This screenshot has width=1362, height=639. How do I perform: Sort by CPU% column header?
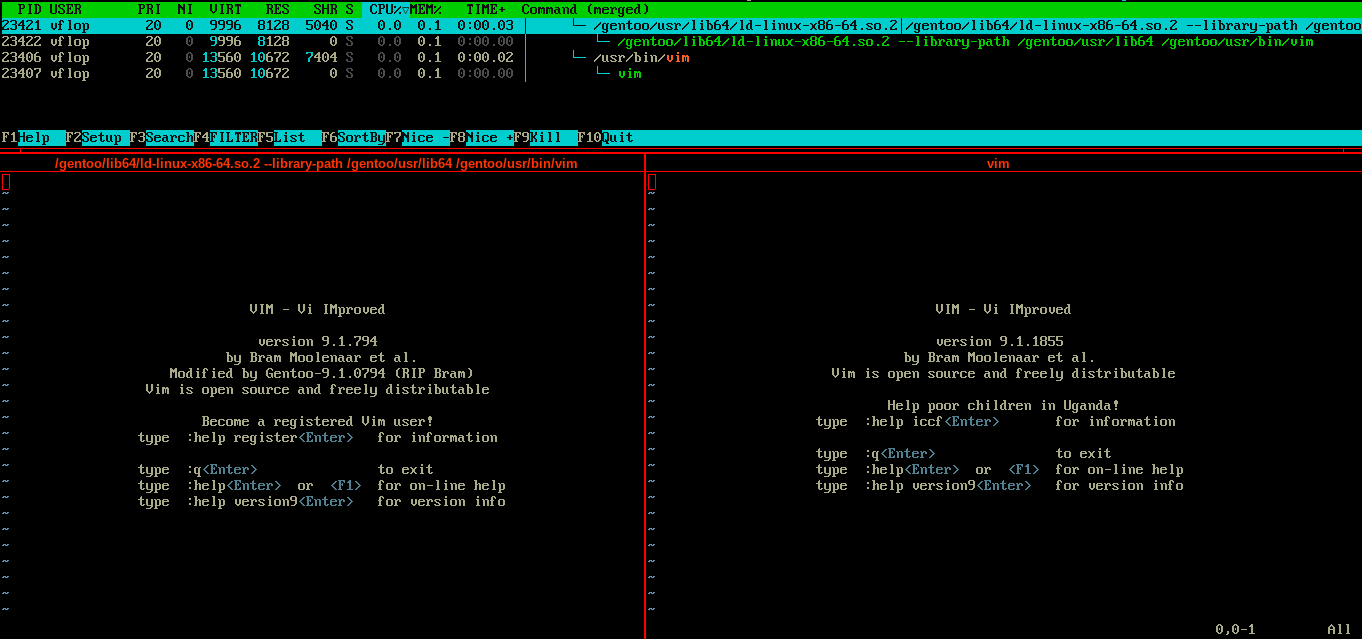pyautogui.click(x=386, y=9)
